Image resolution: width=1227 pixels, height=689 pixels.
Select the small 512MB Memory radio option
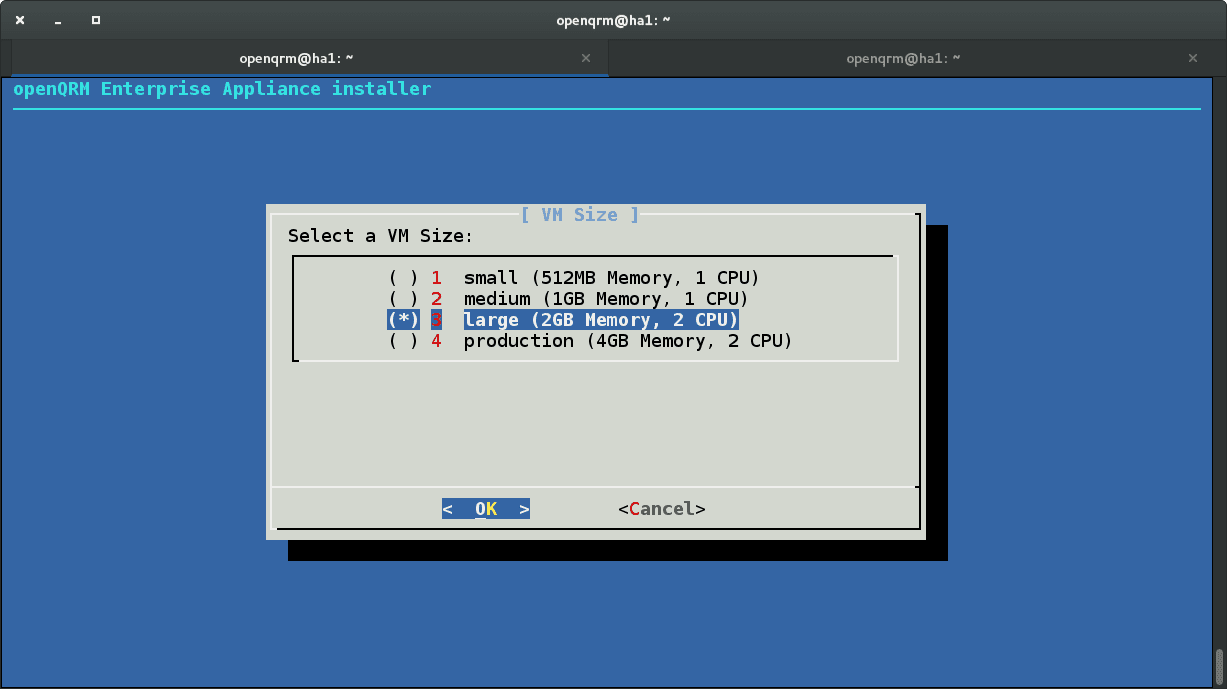point(574,277)
